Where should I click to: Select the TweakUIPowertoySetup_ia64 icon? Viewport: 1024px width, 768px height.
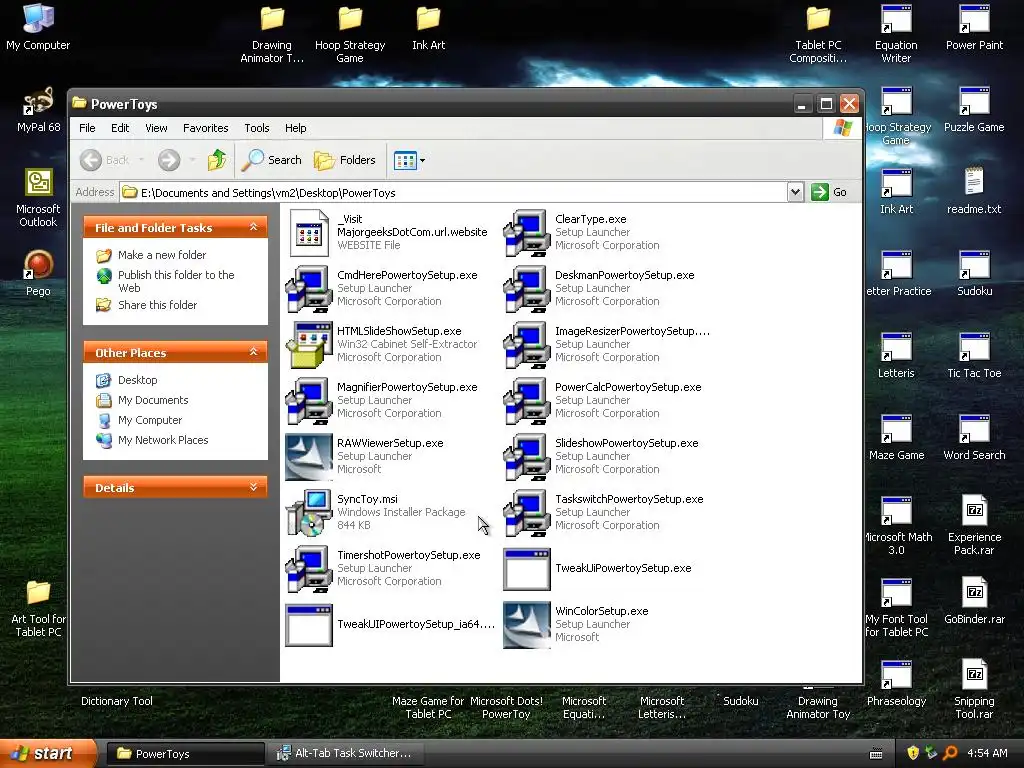(x=309, y=625)
